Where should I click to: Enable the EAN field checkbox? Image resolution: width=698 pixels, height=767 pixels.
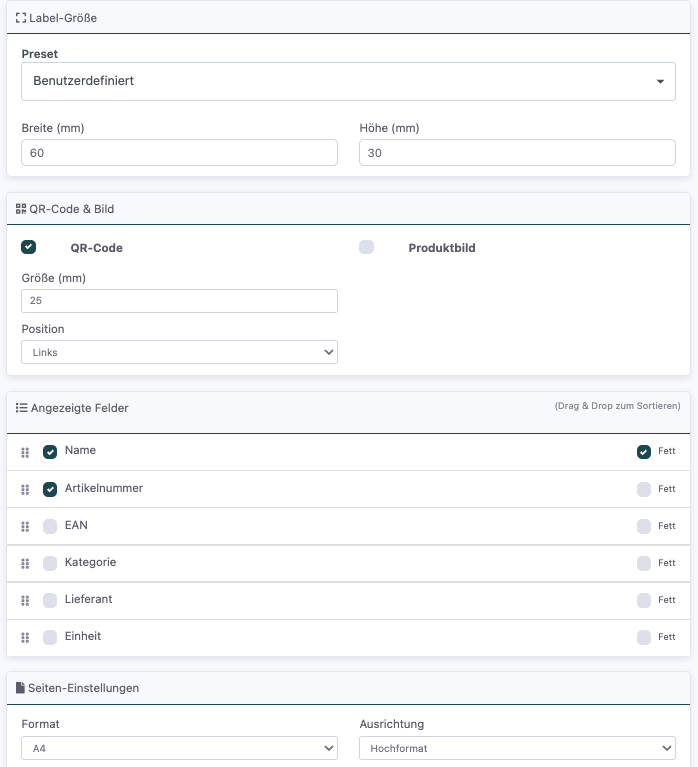tap(50, 526)
